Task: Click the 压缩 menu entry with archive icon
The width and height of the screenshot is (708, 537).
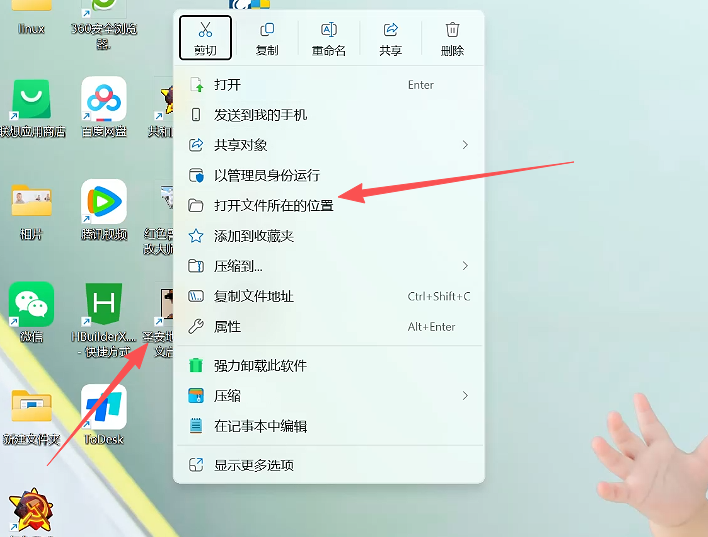Action: click(x=329, y=396)
